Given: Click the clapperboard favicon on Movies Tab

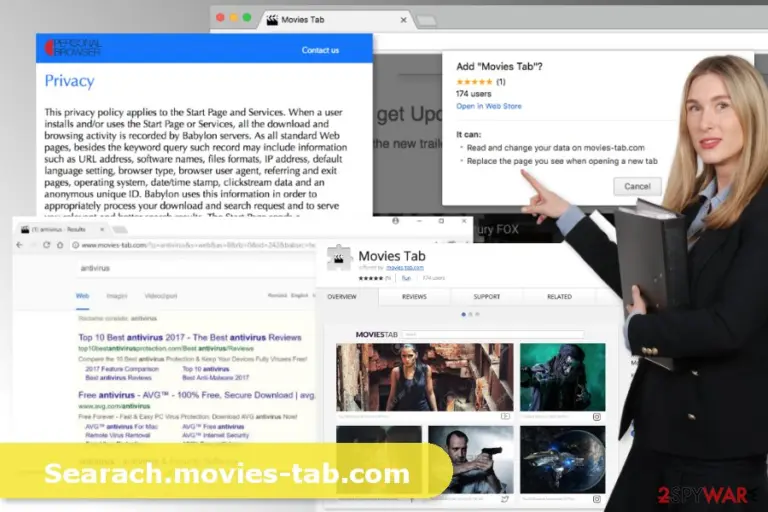Looking at the screenshot, I should pos(272,20).
